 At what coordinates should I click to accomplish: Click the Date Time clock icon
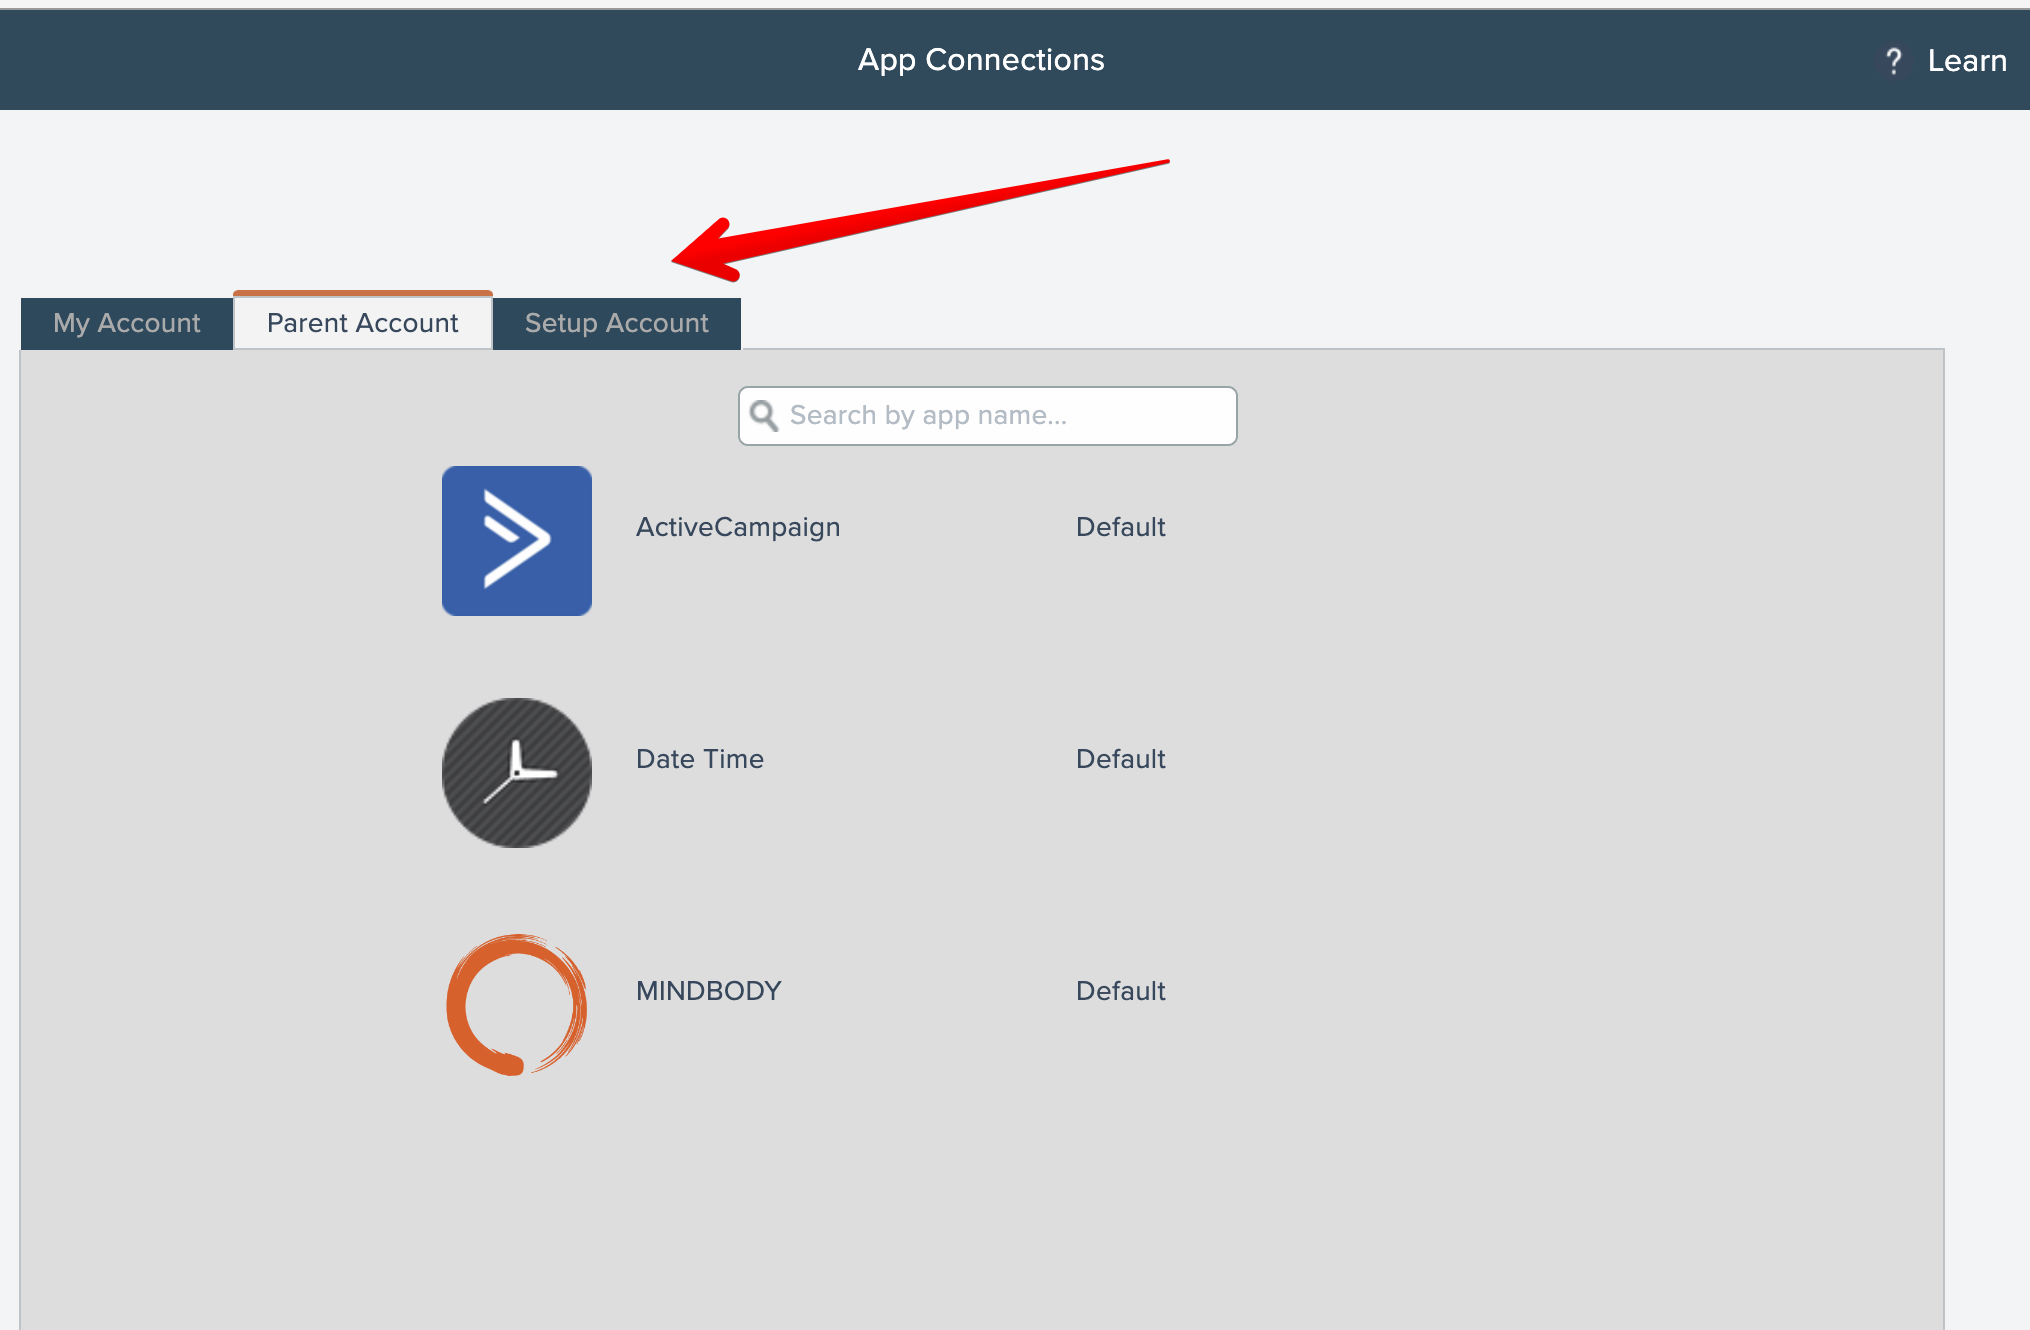coord(516,772)
